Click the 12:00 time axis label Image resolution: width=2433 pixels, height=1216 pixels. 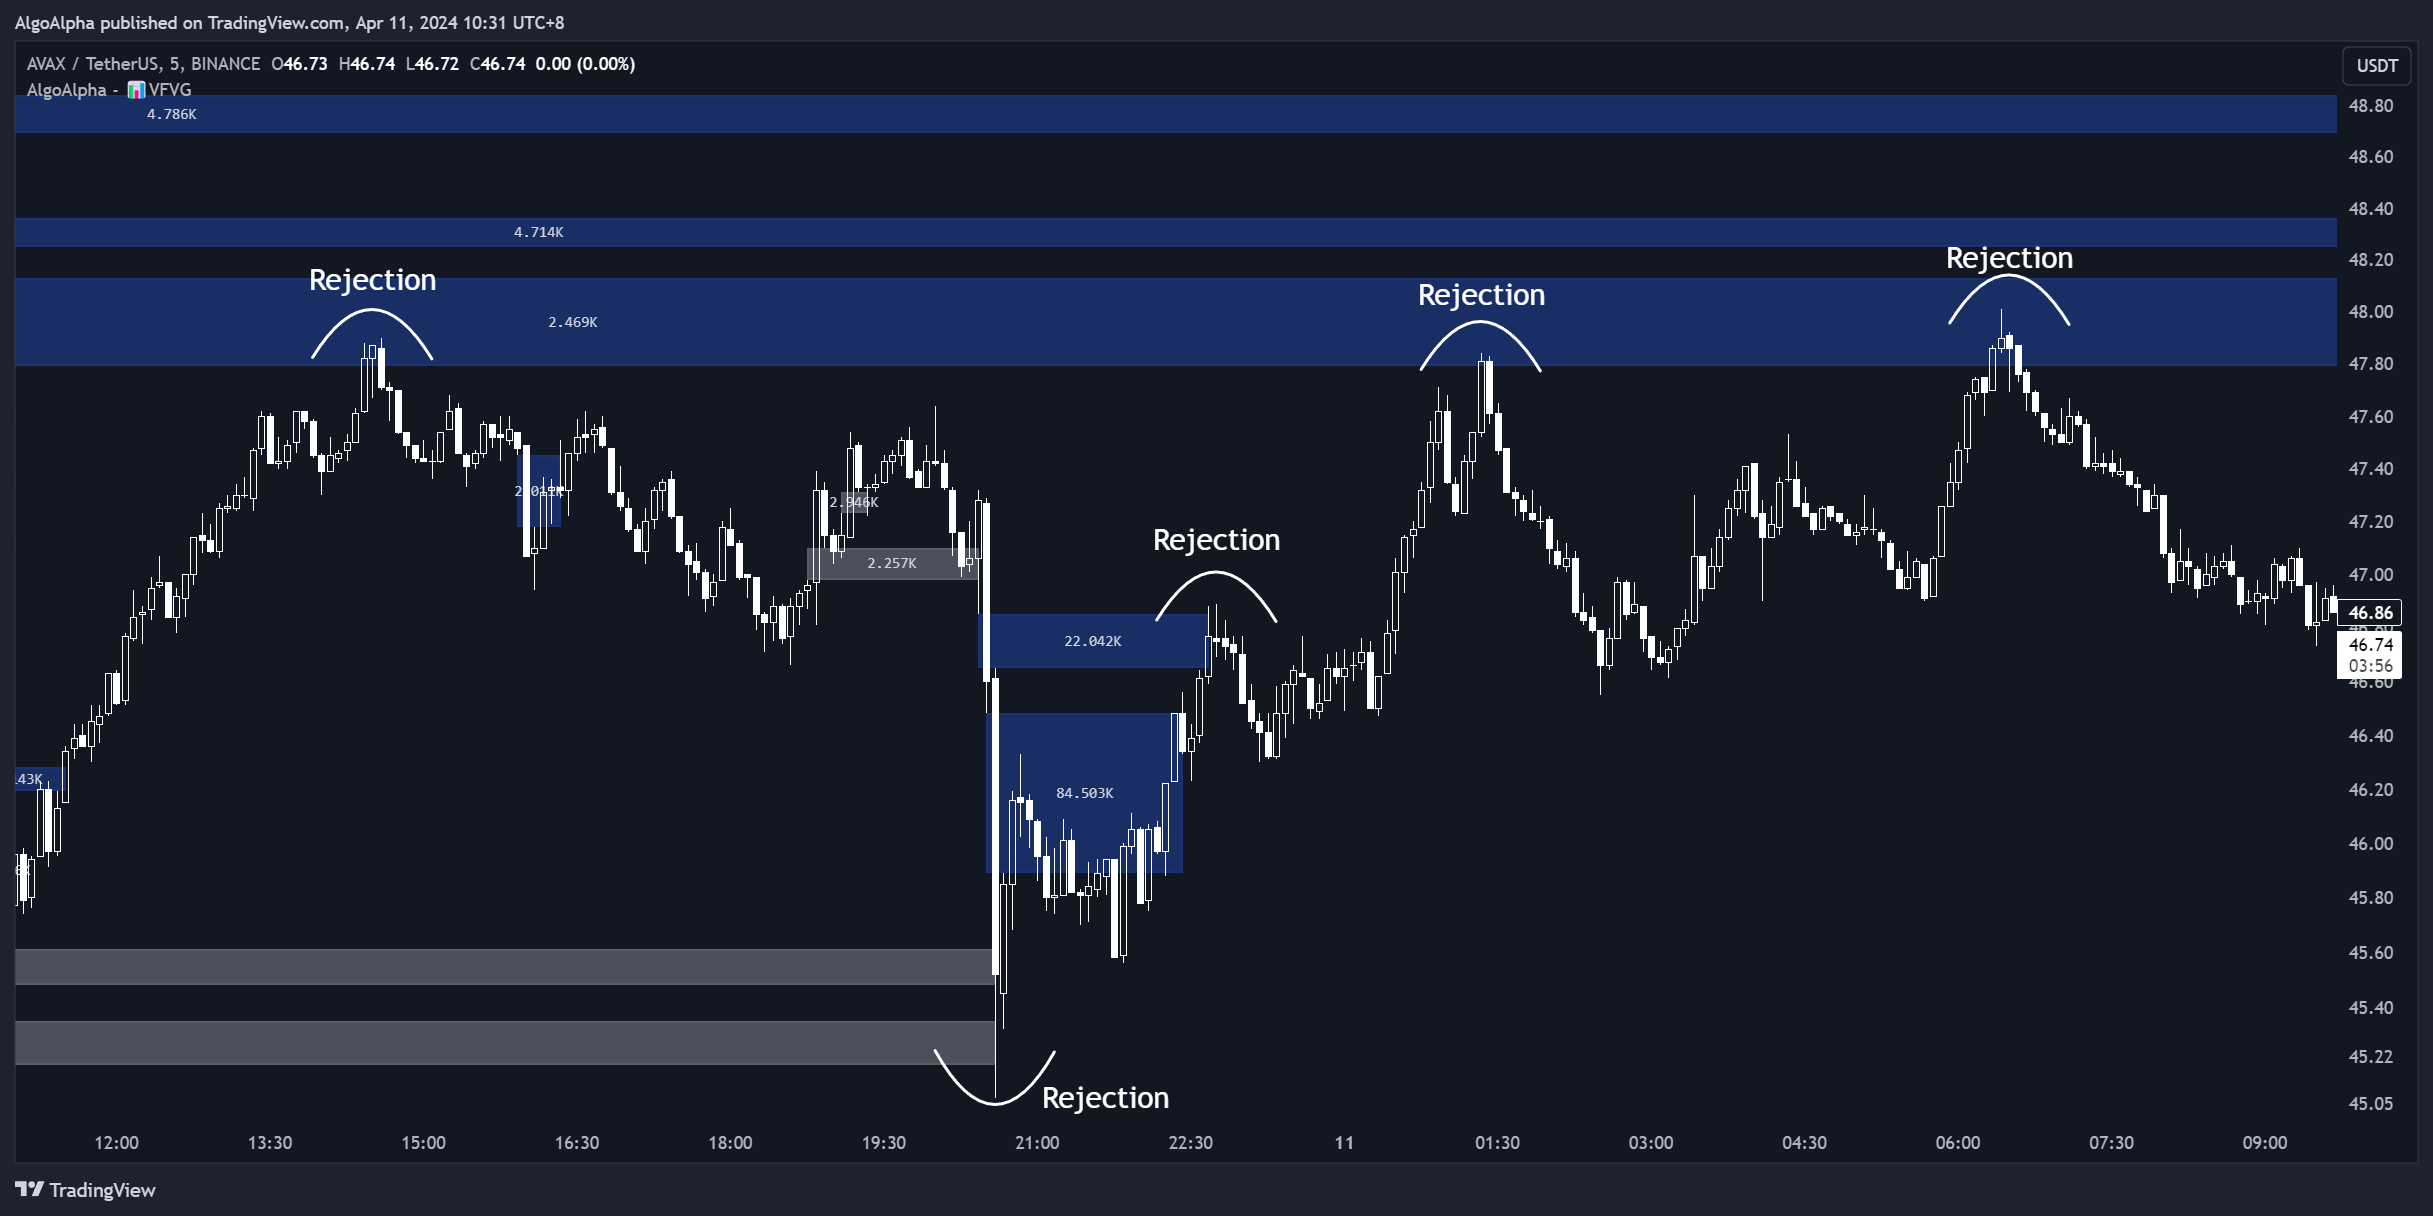click(117, 1143)
